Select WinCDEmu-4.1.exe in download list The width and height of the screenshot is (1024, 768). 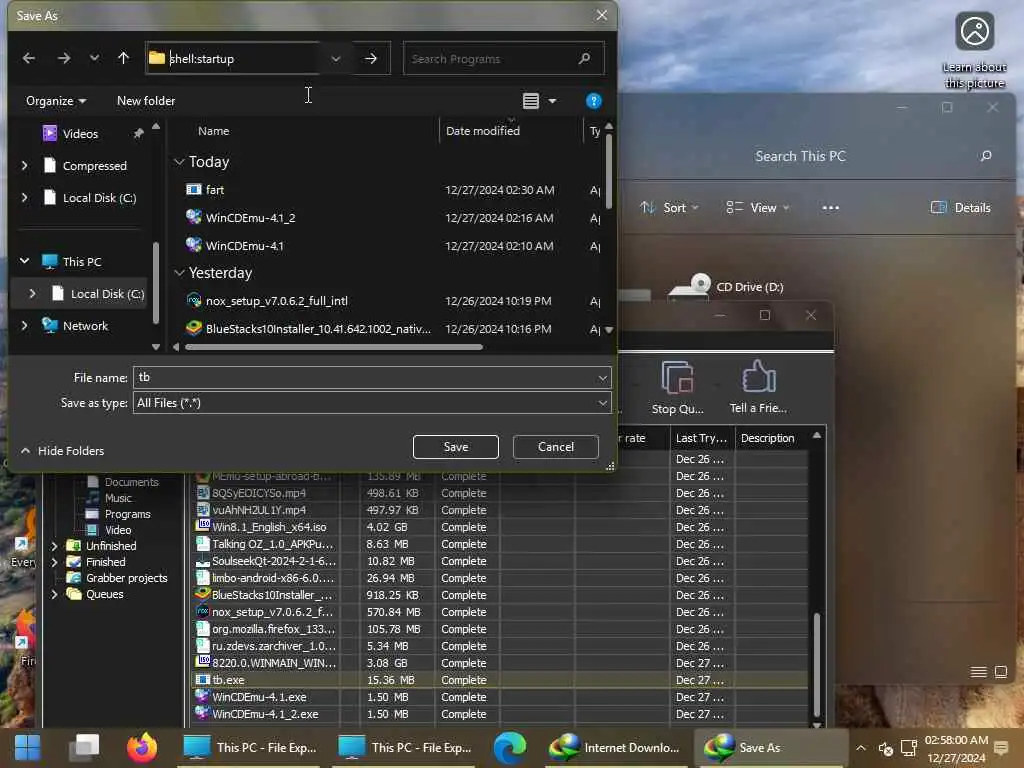259,697
